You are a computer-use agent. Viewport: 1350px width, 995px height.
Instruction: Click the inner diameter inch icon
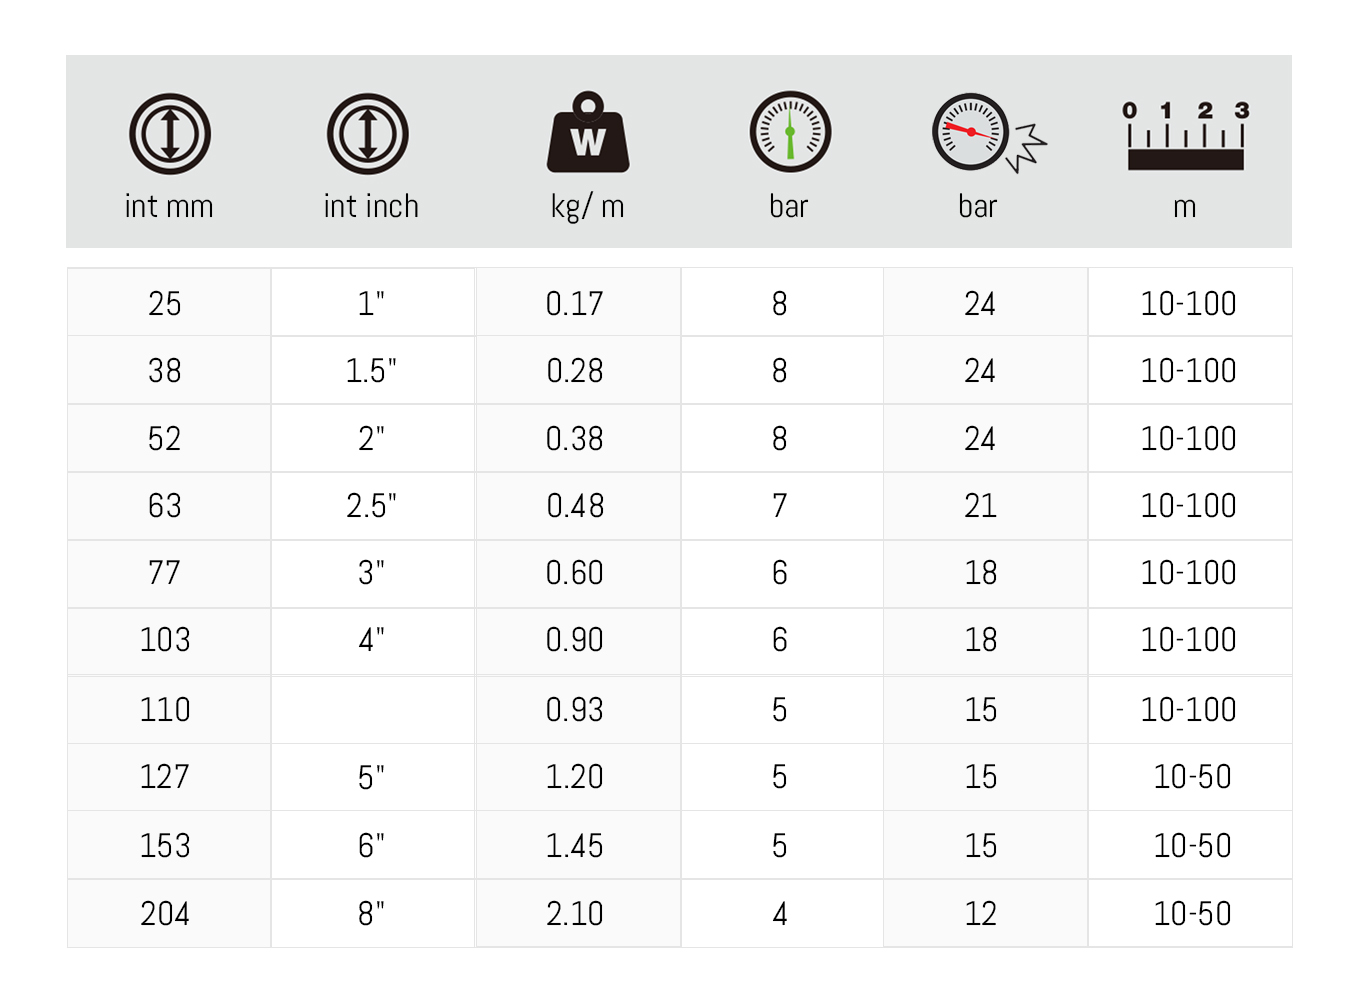click(x=368, y=134)
